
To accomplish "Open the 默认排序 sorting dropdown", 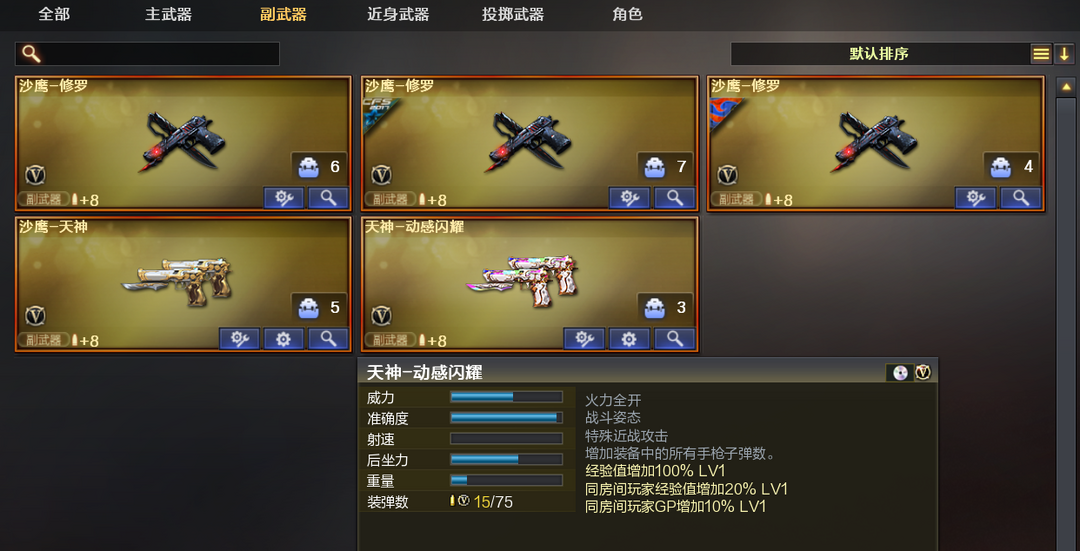I will click(x=879, y=54).
